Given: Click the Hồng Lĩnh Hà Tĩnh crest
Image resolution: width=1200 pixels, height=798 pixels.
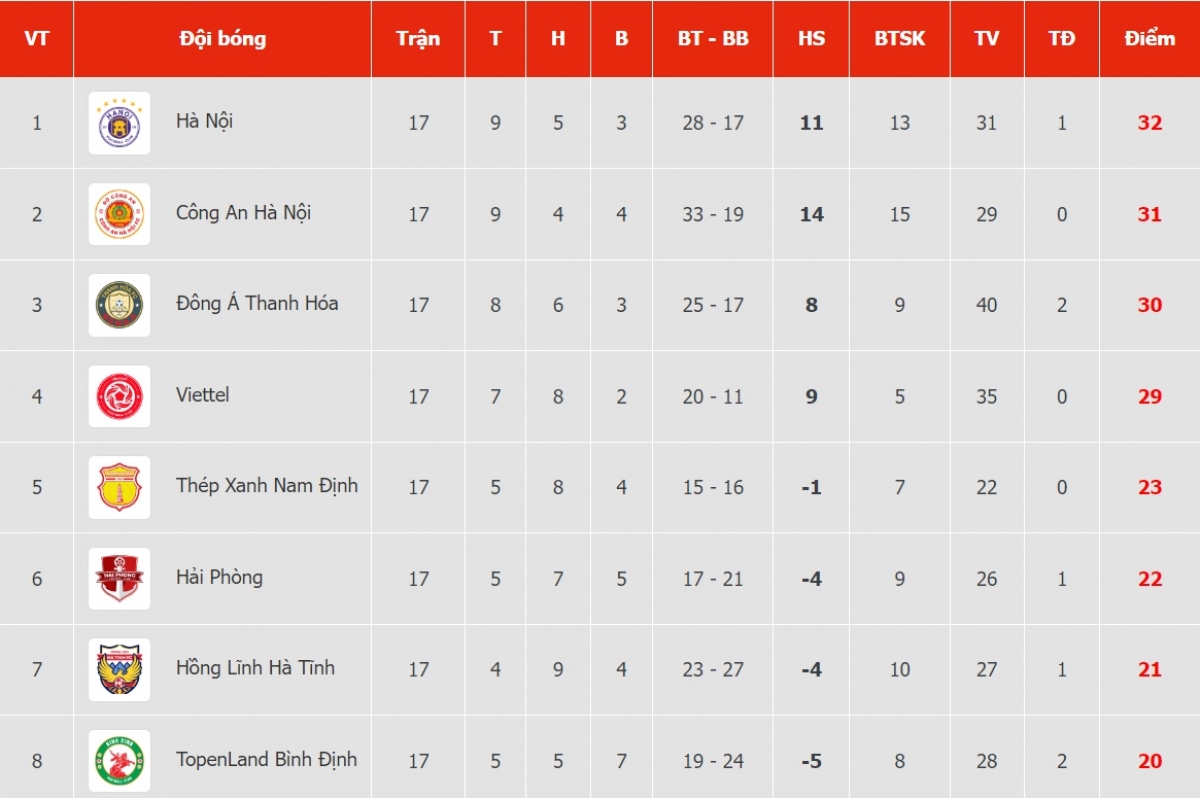Looking at the screenshot, I should (119, 669).
